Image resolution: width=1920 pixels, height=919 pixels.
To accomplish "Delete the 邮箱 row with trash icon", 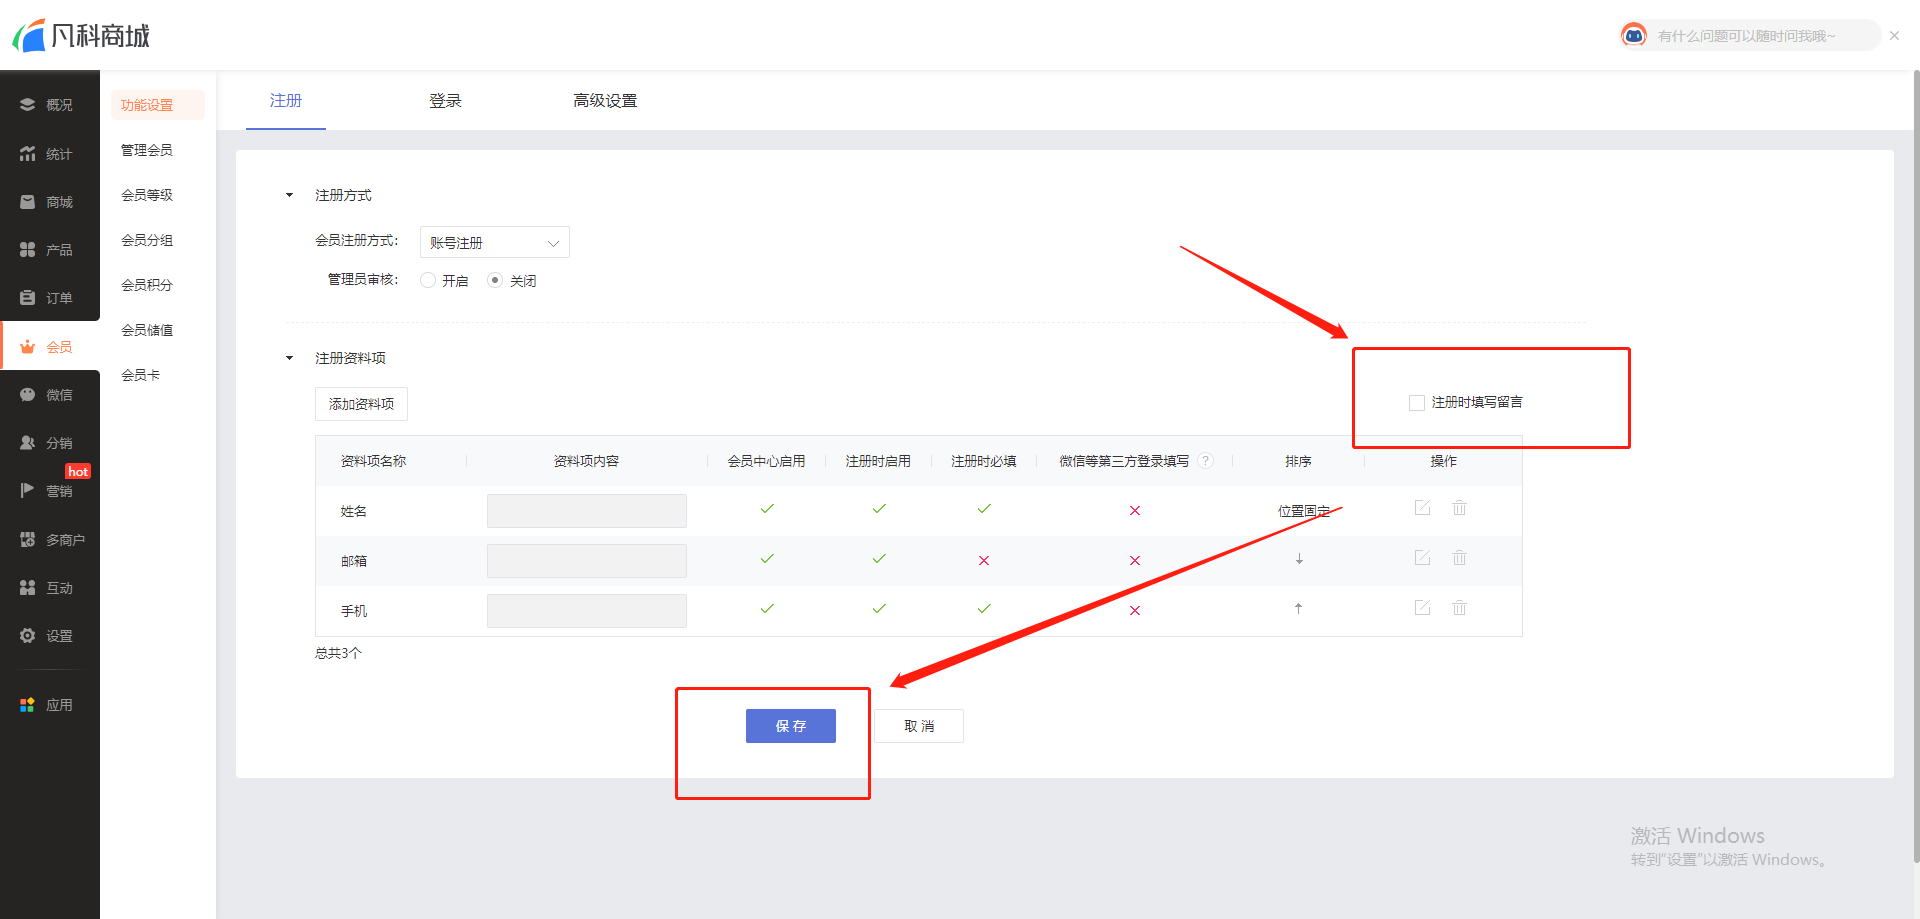I will pos(1459,558).
